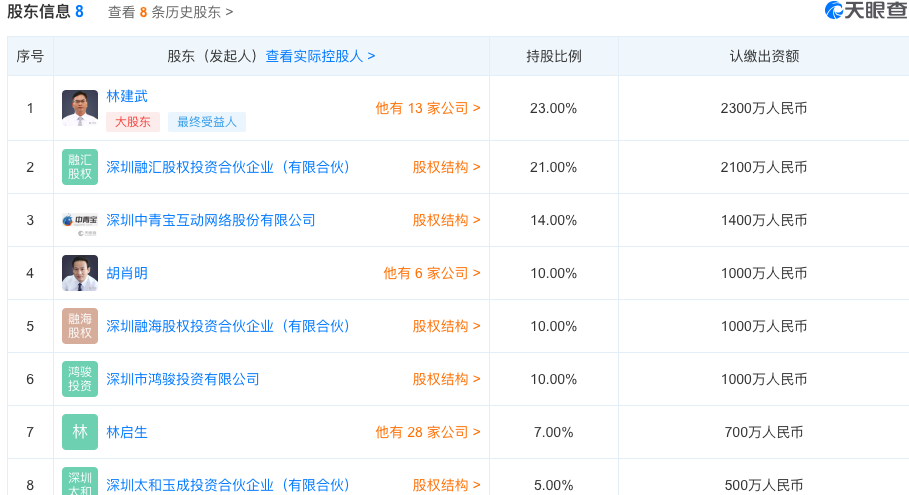Click the 大股东 tag
This screenshot has height=495, width=909.
coord(133,122)
